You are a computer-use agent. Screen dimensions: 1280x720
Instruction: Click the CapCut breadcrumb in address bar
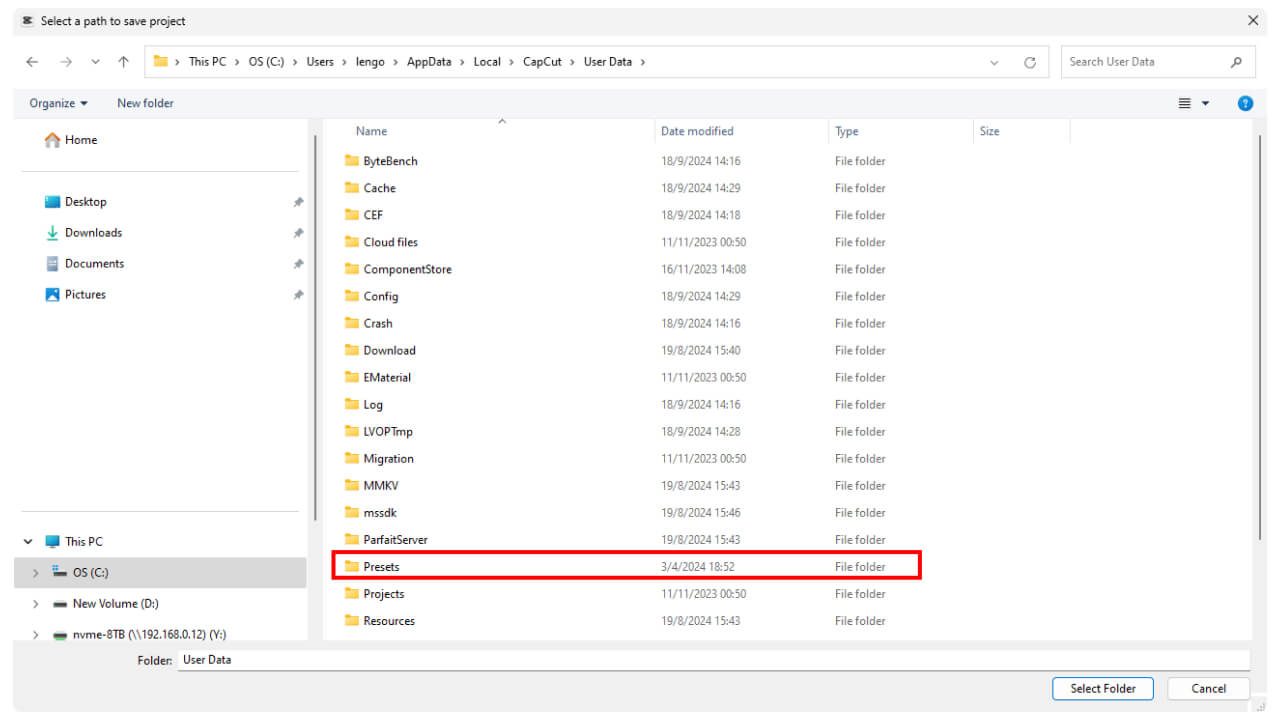[542, 62]
